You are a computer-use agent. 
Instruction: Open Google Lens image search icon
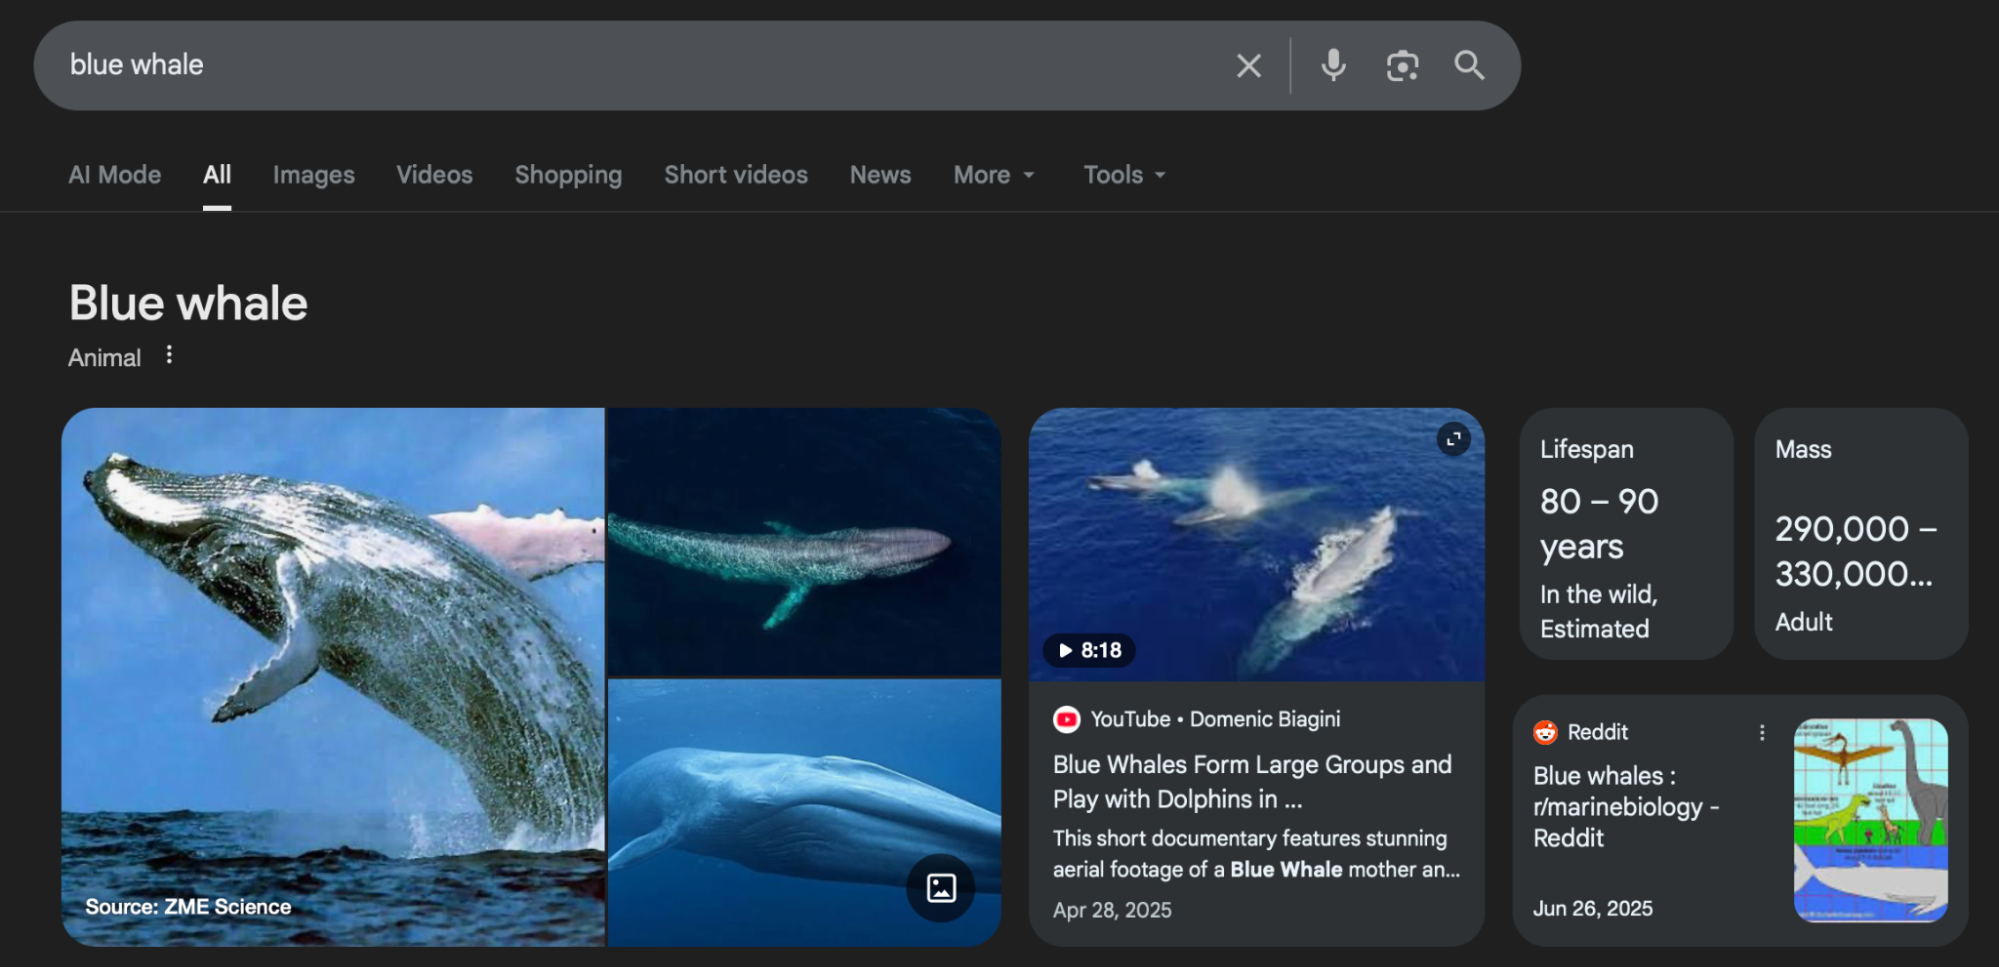(1402, 66)
